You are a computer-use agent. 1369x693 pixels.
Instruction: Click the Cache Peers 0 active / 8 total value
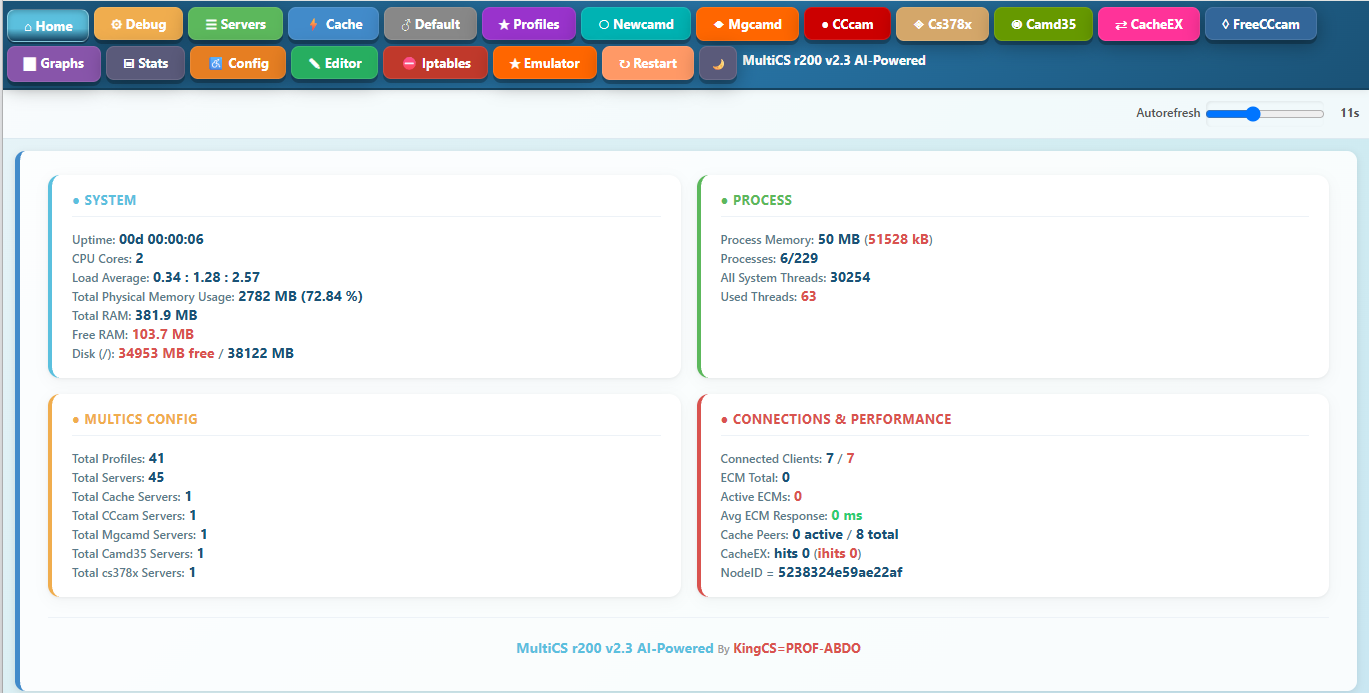(846, 534)
